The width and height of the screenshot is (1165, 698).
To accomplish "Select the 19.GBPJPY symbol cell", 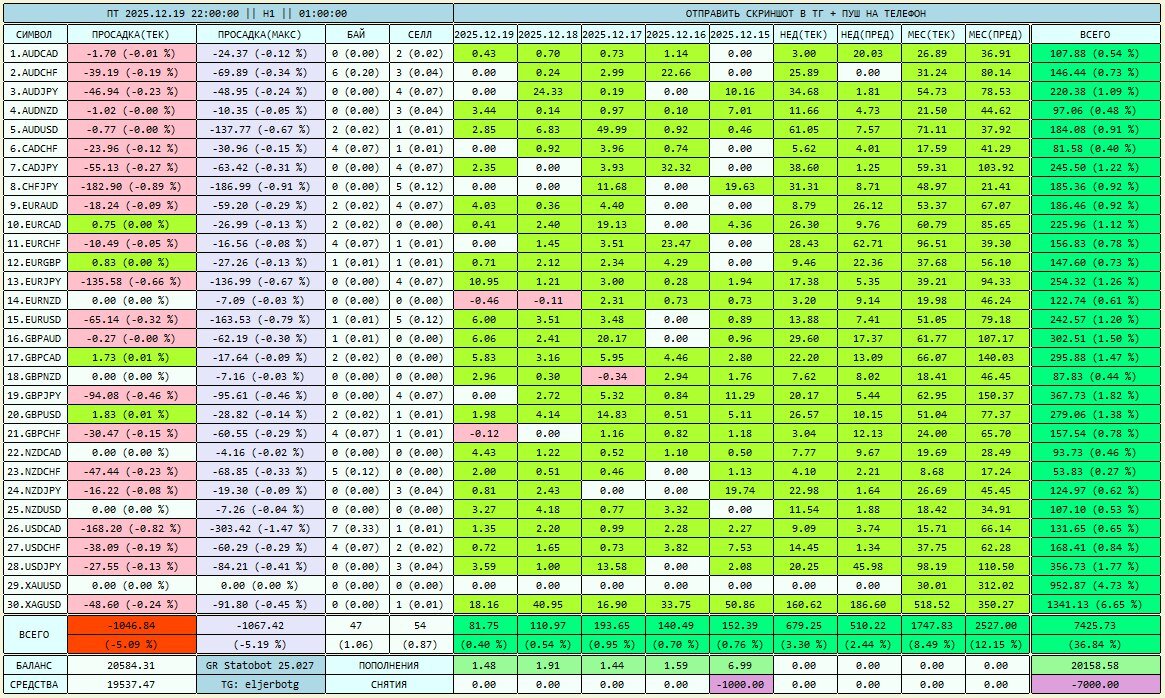I will [x=35, y=395].
